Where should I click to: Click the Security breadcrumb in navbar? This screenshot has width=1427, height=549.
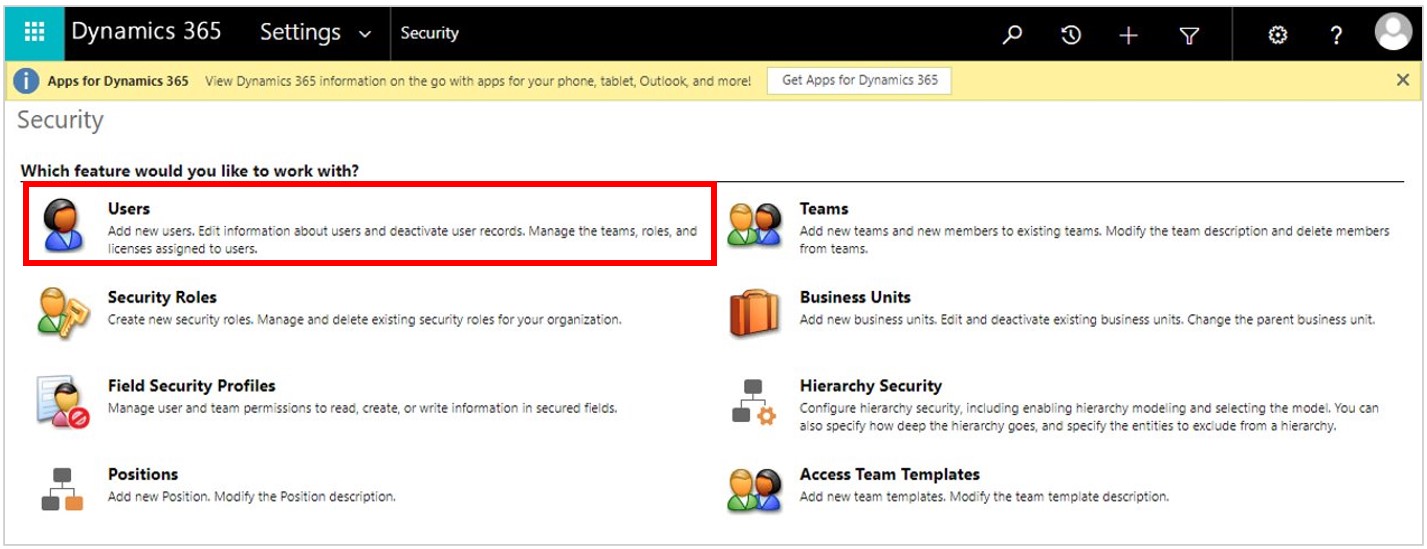tap(429, 33)
